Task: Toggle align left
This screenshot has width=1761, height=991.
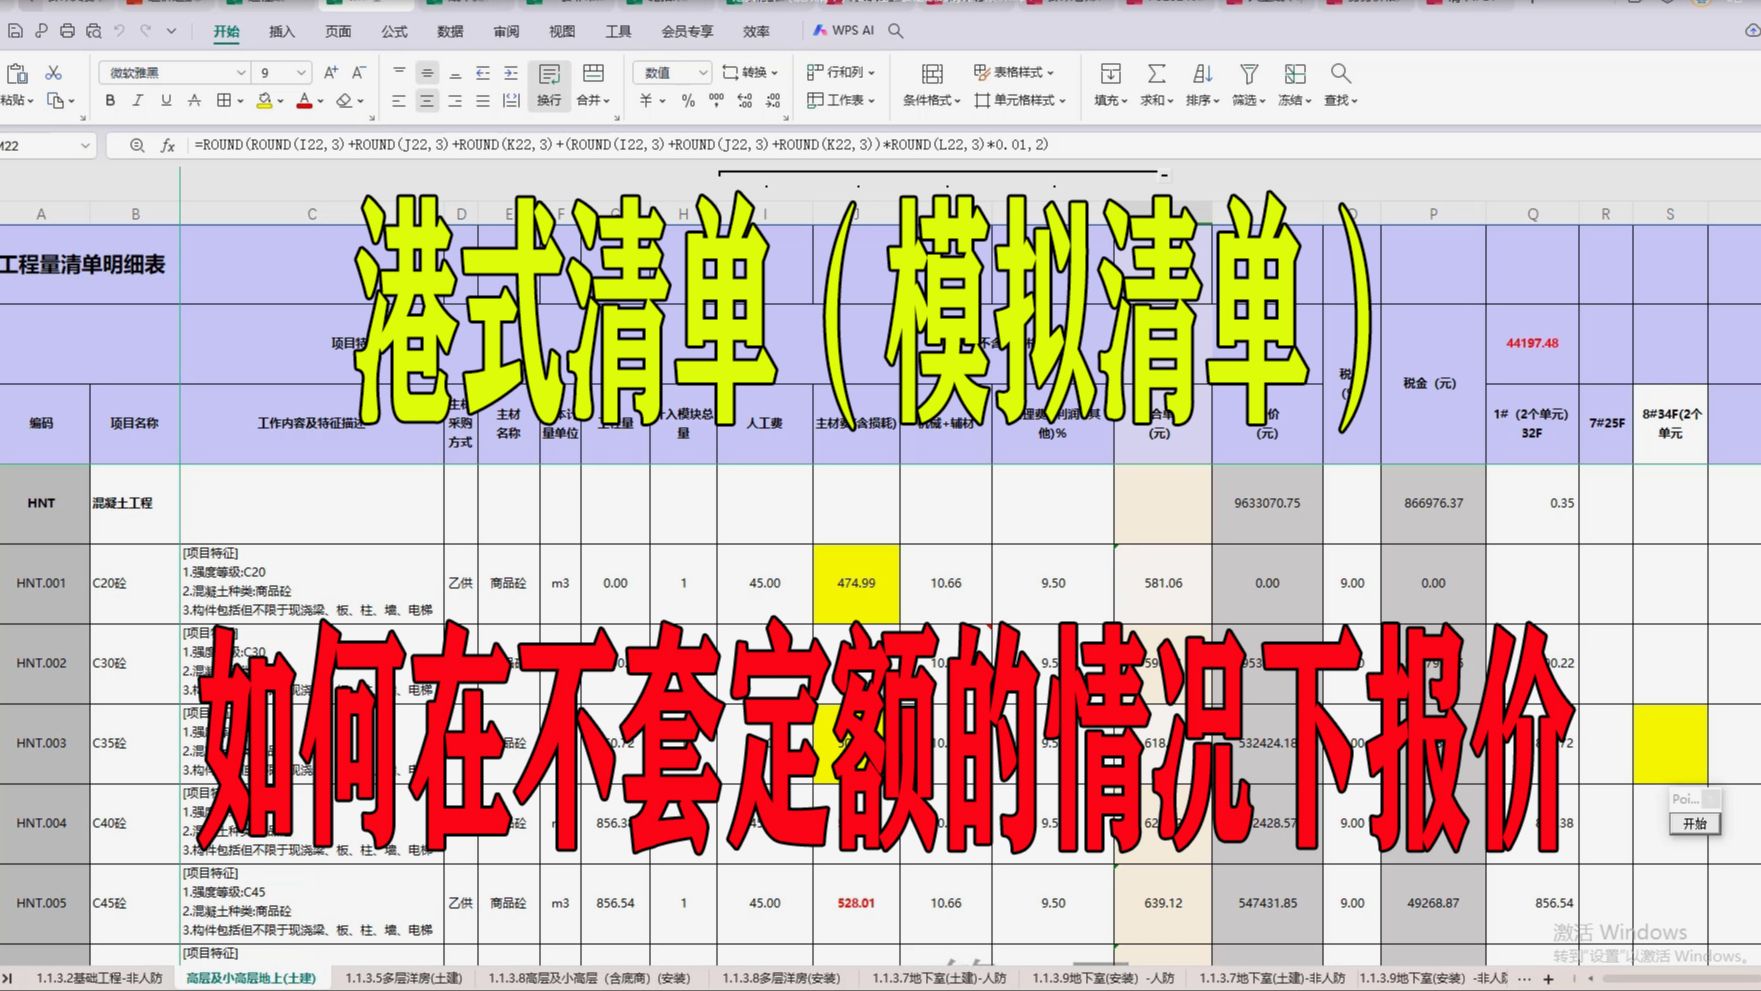Action: coord(399,100)
